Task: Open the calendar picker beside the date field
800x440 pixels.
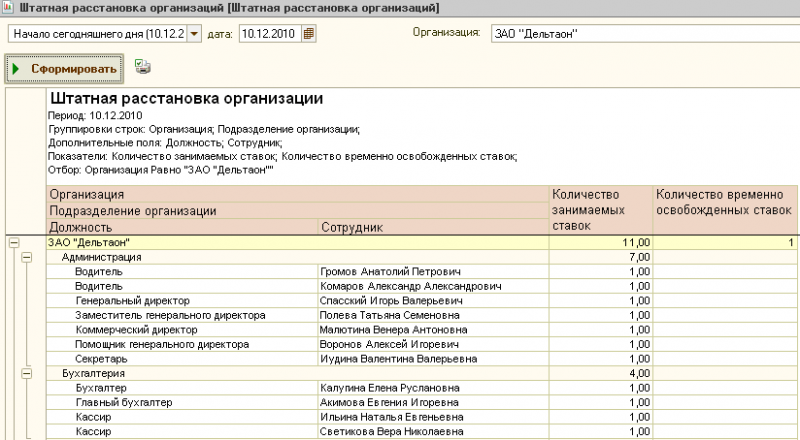Action: point(309,34)
